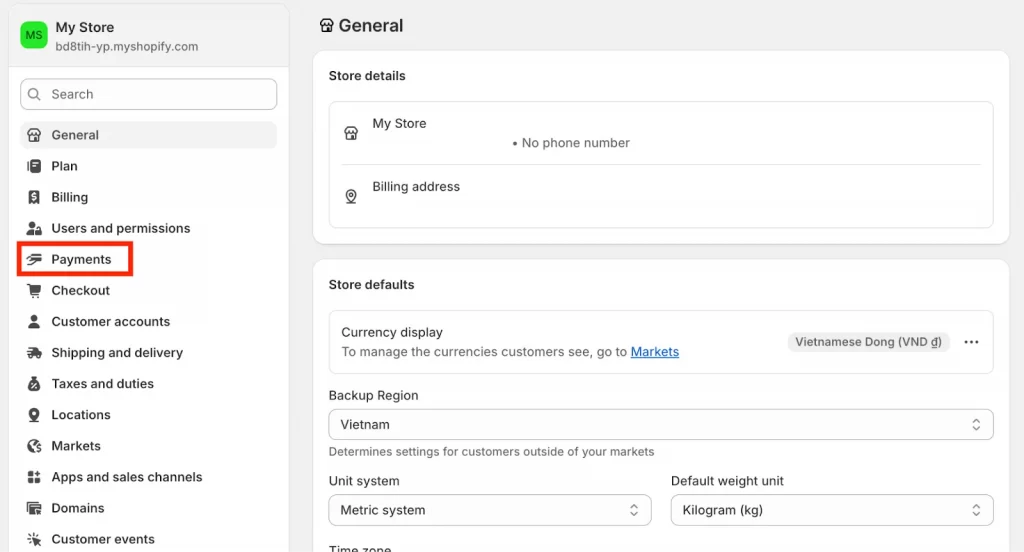
Task: Click the storefront icon beside General heading
Action: click(327, 25)
